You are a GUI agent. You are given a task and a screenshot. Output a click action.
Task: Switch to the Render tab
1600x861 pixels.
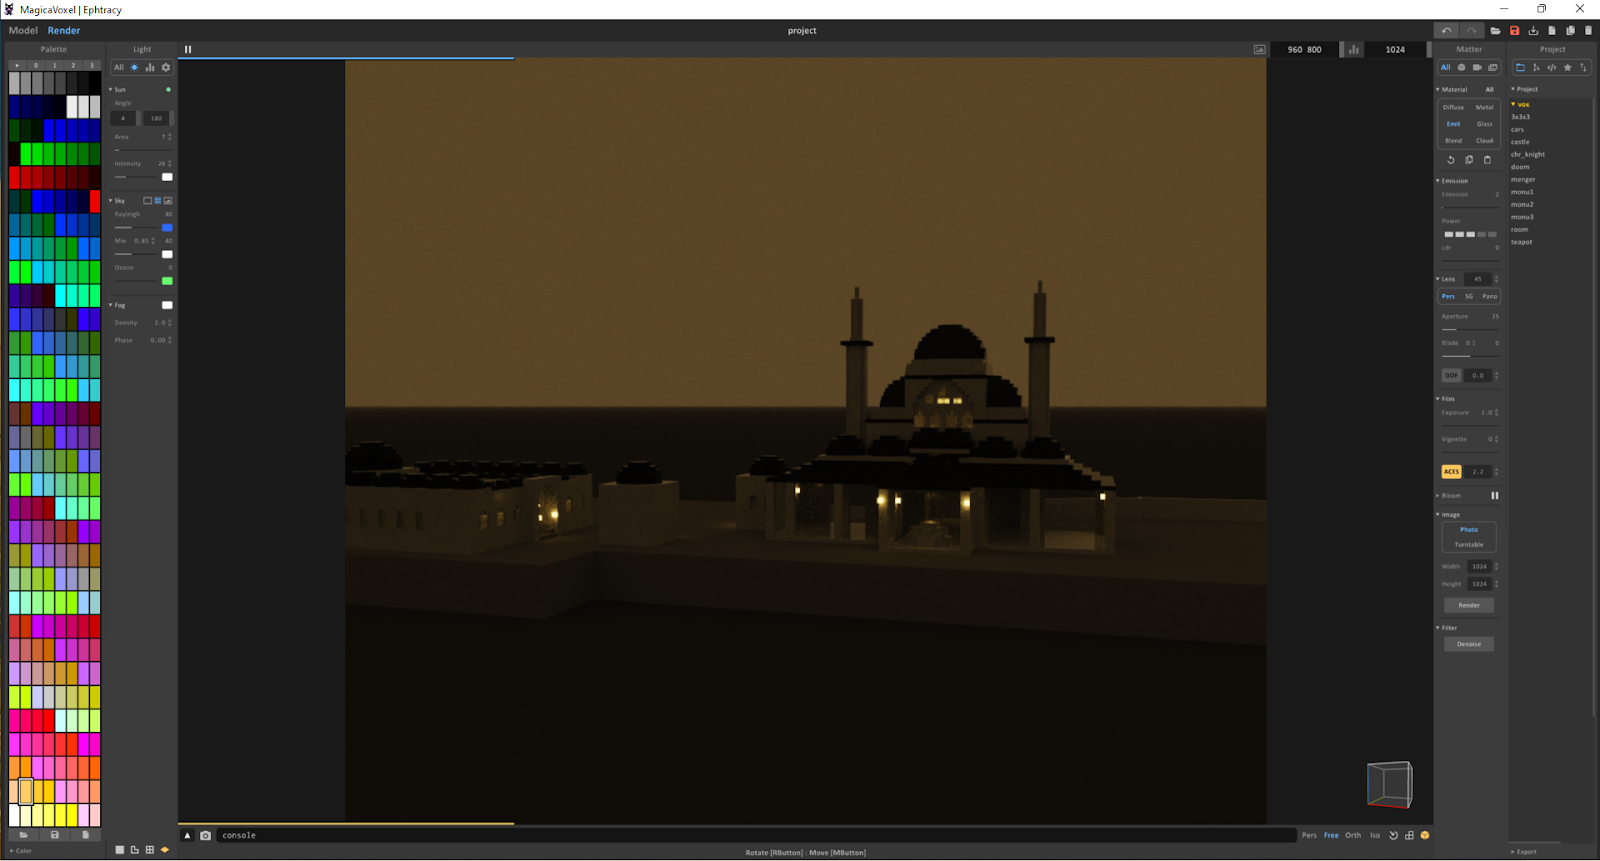point(64,31)
